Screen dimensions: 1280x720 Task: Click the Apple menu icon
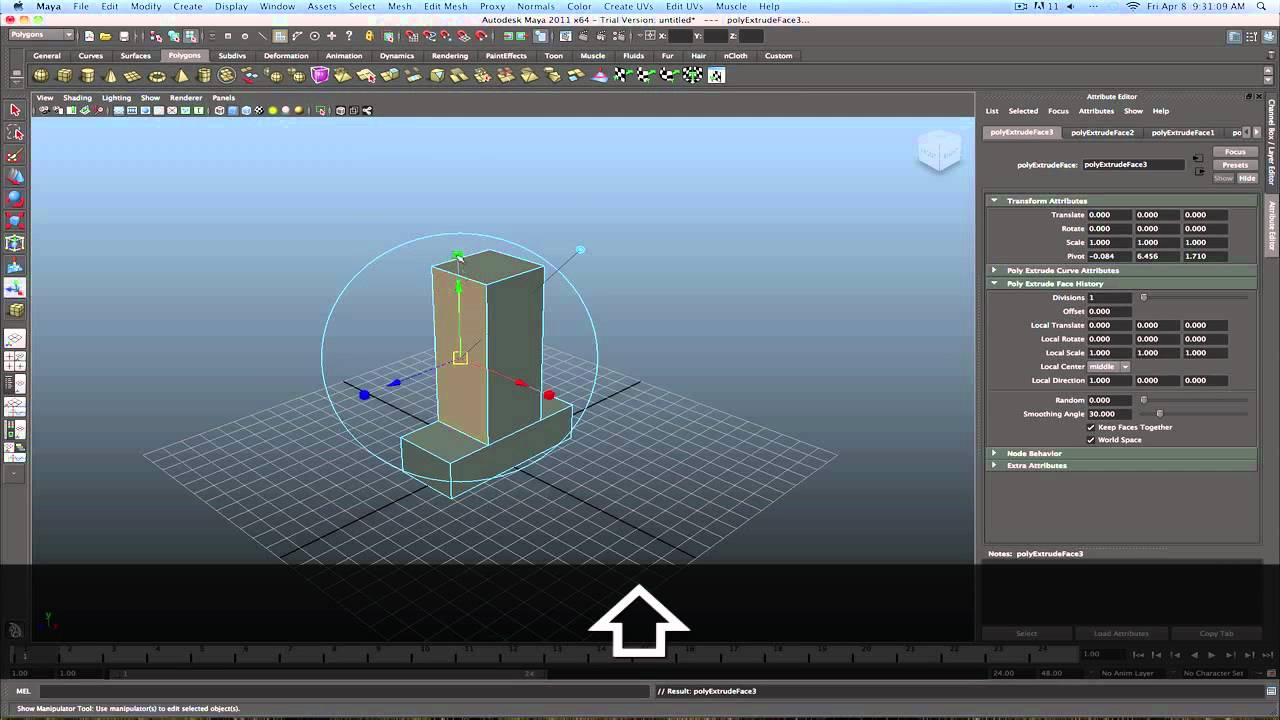[x=17, y=6]
